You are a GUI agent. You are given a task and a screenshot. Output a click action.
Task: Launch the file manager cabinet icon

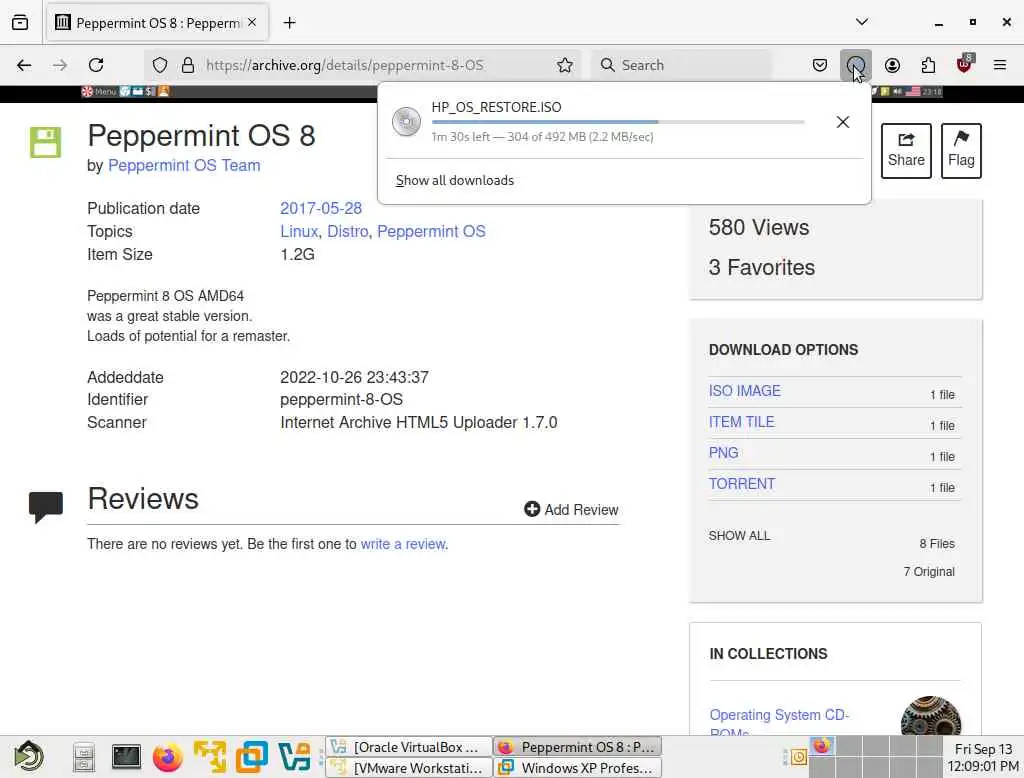tap(84, 758)
